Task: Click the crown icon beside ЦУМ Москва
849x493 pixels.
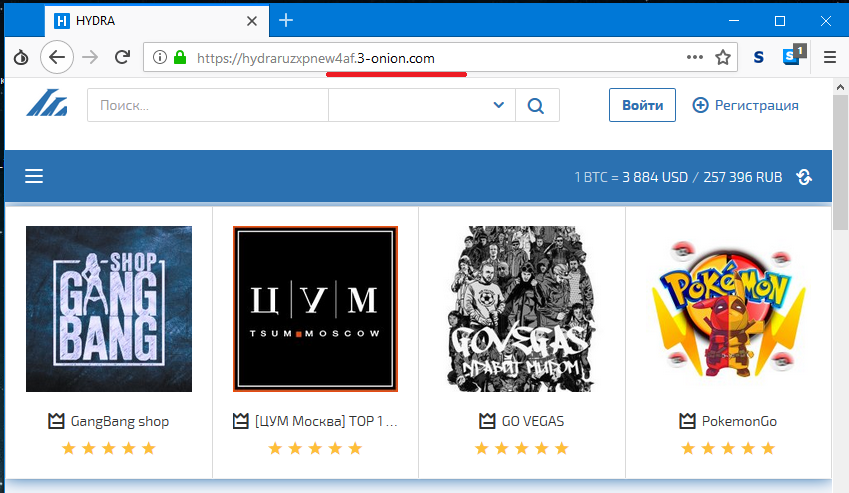Action: 240,420
